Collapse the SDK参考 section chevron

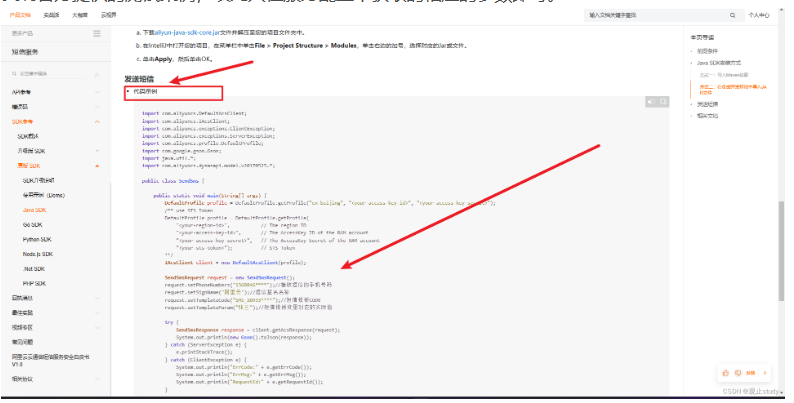click(x=97, y=122)
